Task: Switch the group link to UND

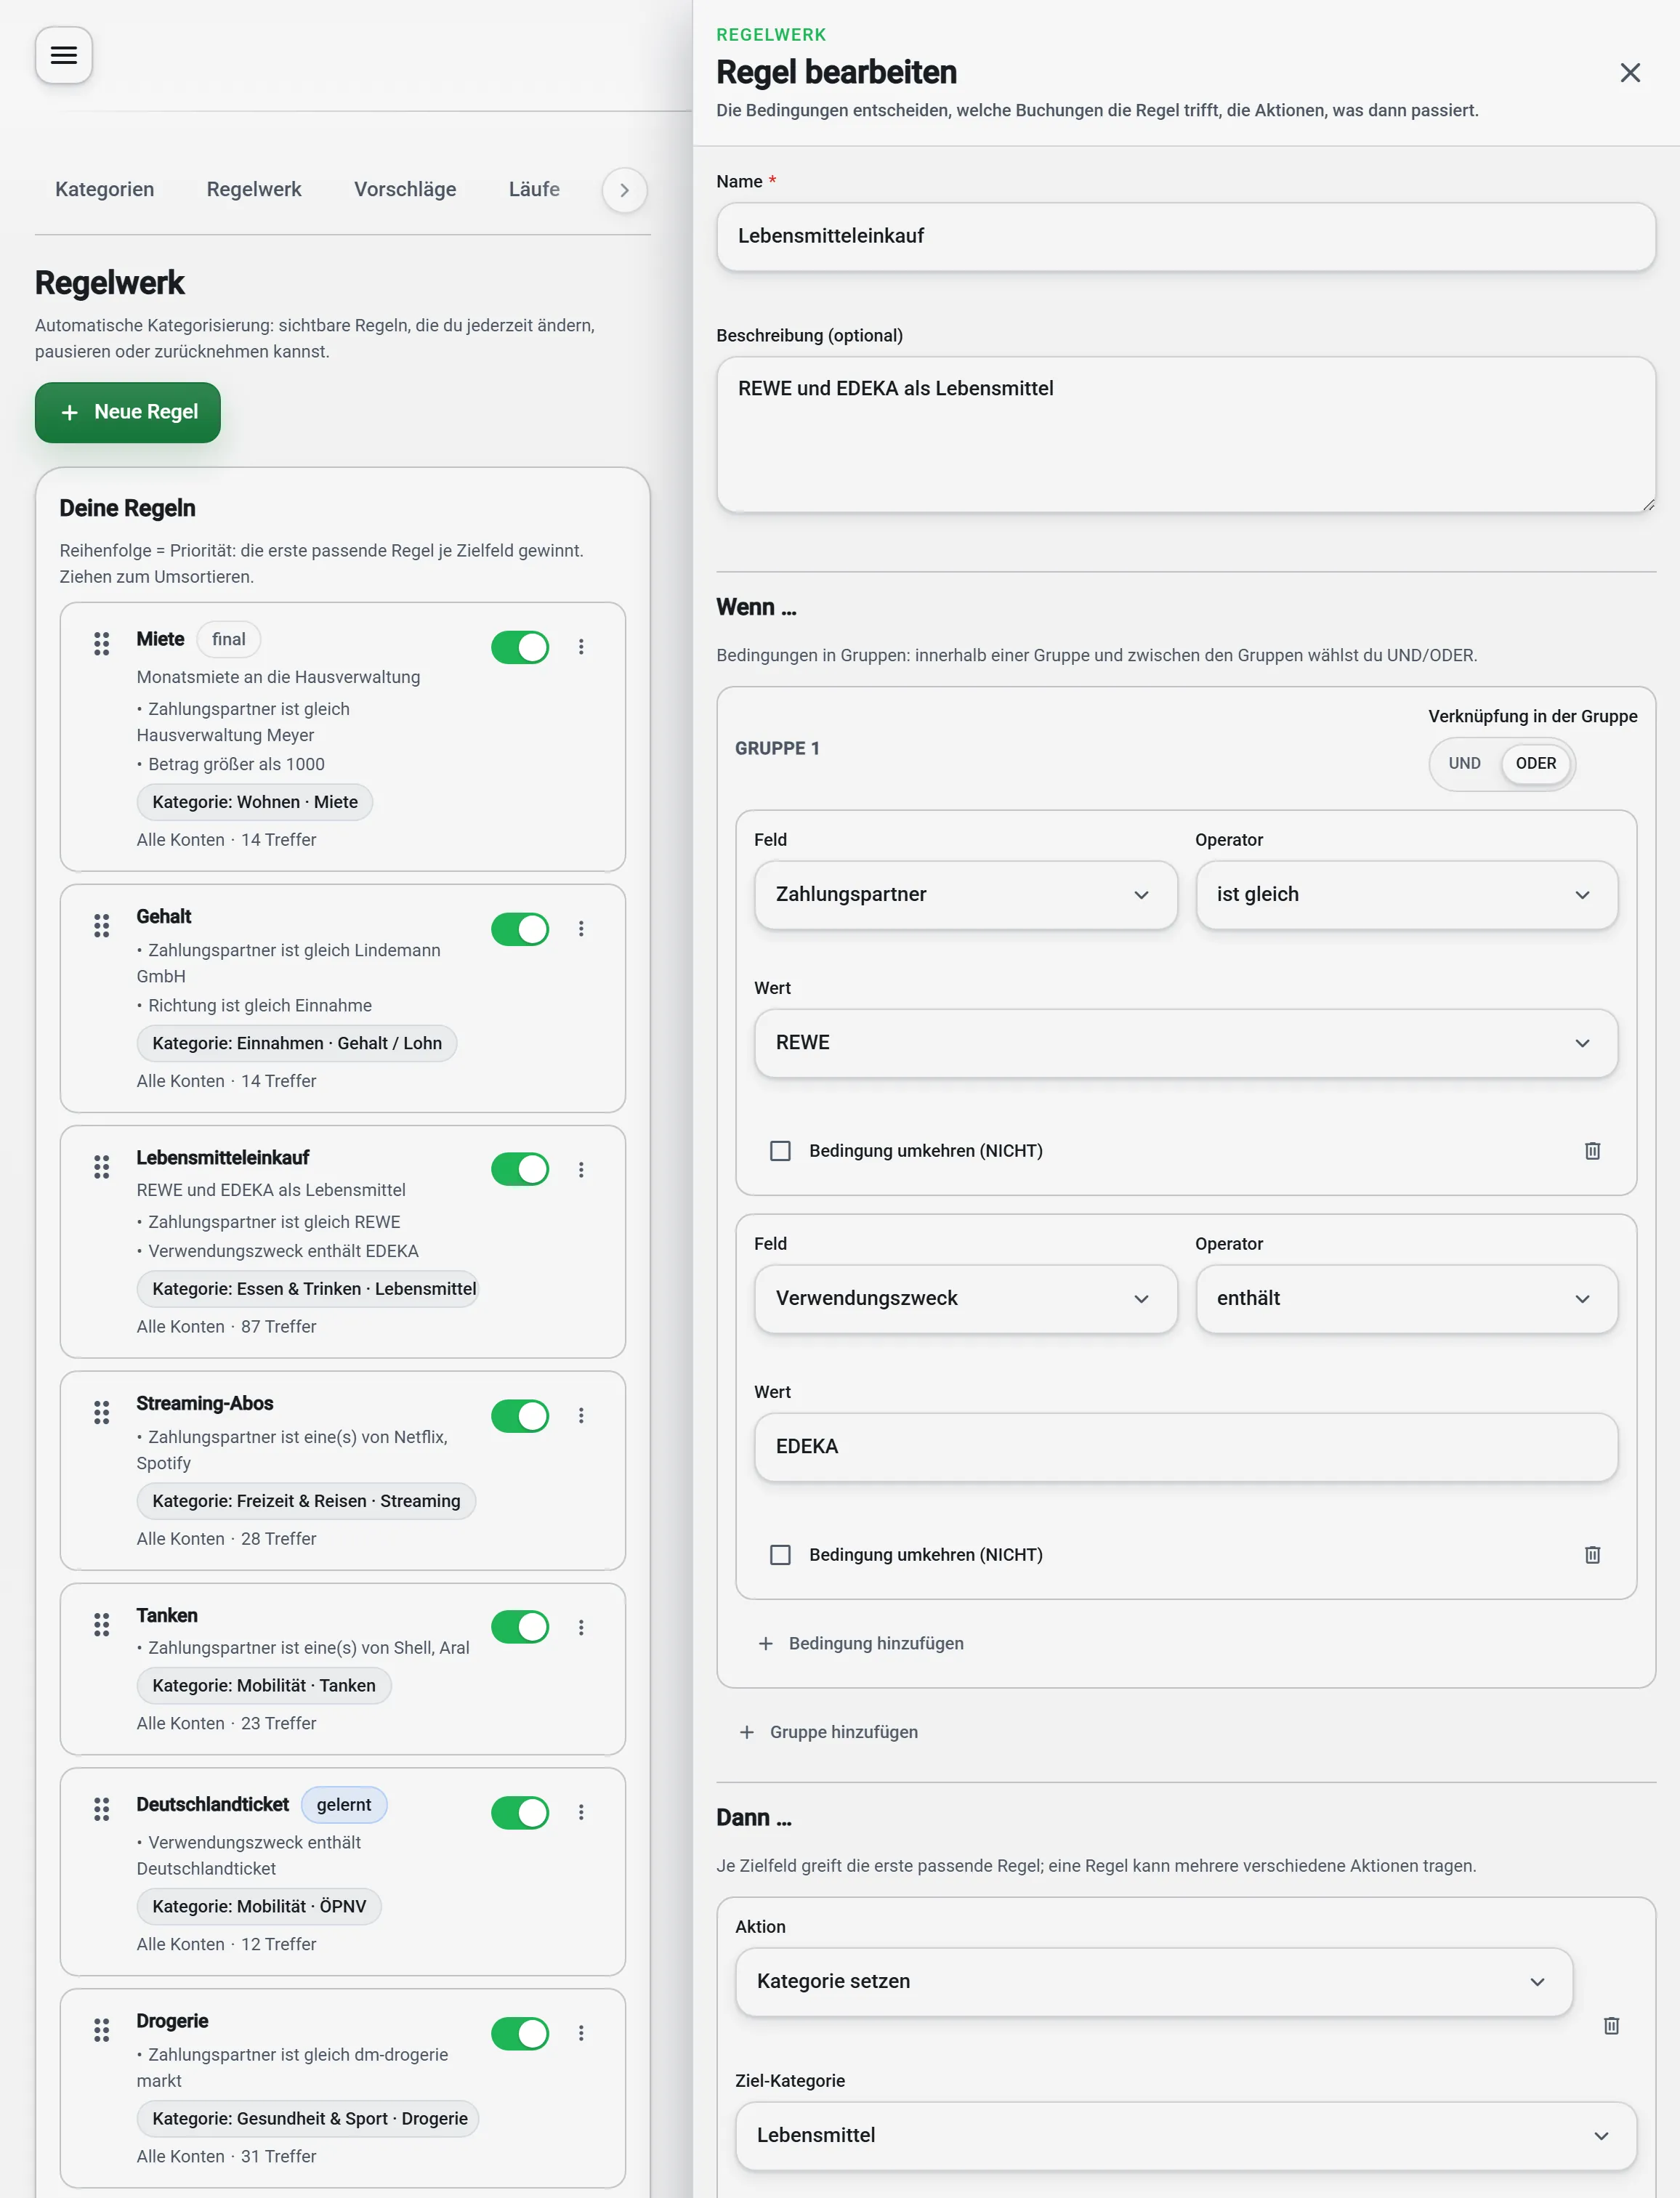Action: coord(1465,764)
